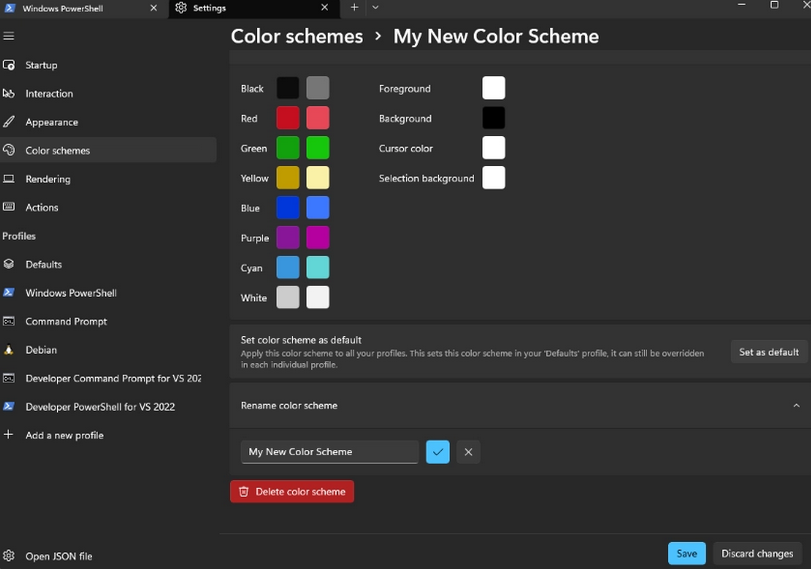The image size is (811, 569).
Task: Open the JSON file
Action: [x=108, y=556]
